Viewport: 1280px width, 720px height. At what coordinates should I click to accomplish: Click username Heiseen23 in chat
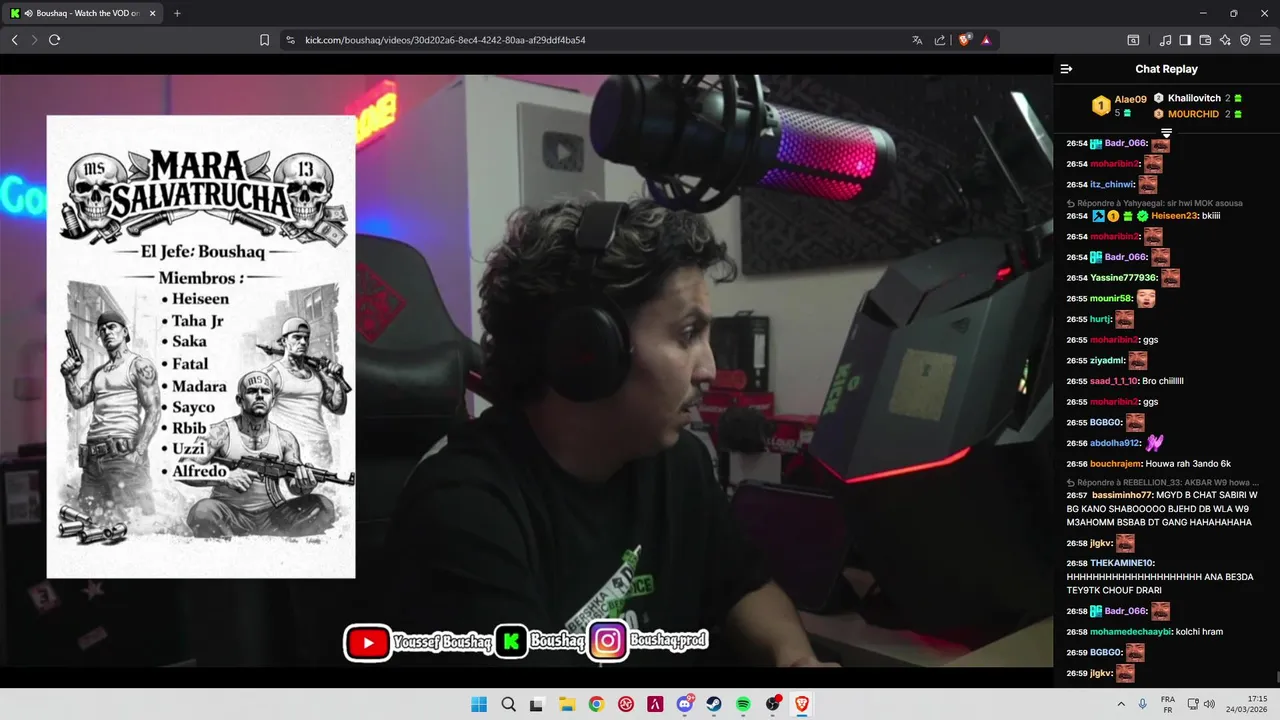click(x=1174, y=216)
